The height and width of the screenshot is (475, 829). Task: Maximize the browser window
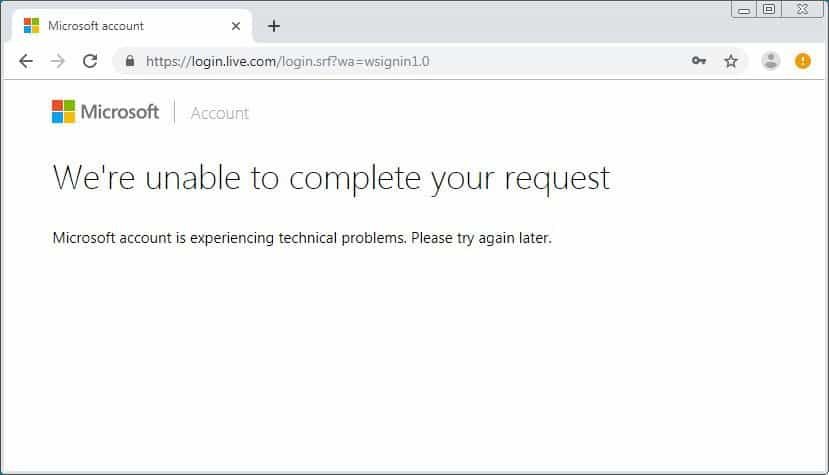[769, 9]
